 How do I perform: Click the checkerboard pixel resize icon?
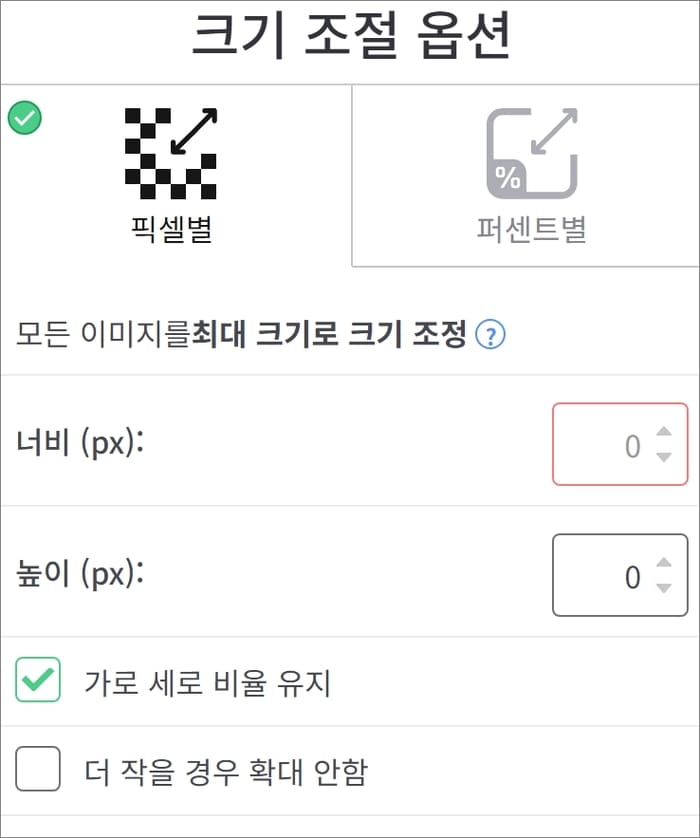click(x=171, y=153)
